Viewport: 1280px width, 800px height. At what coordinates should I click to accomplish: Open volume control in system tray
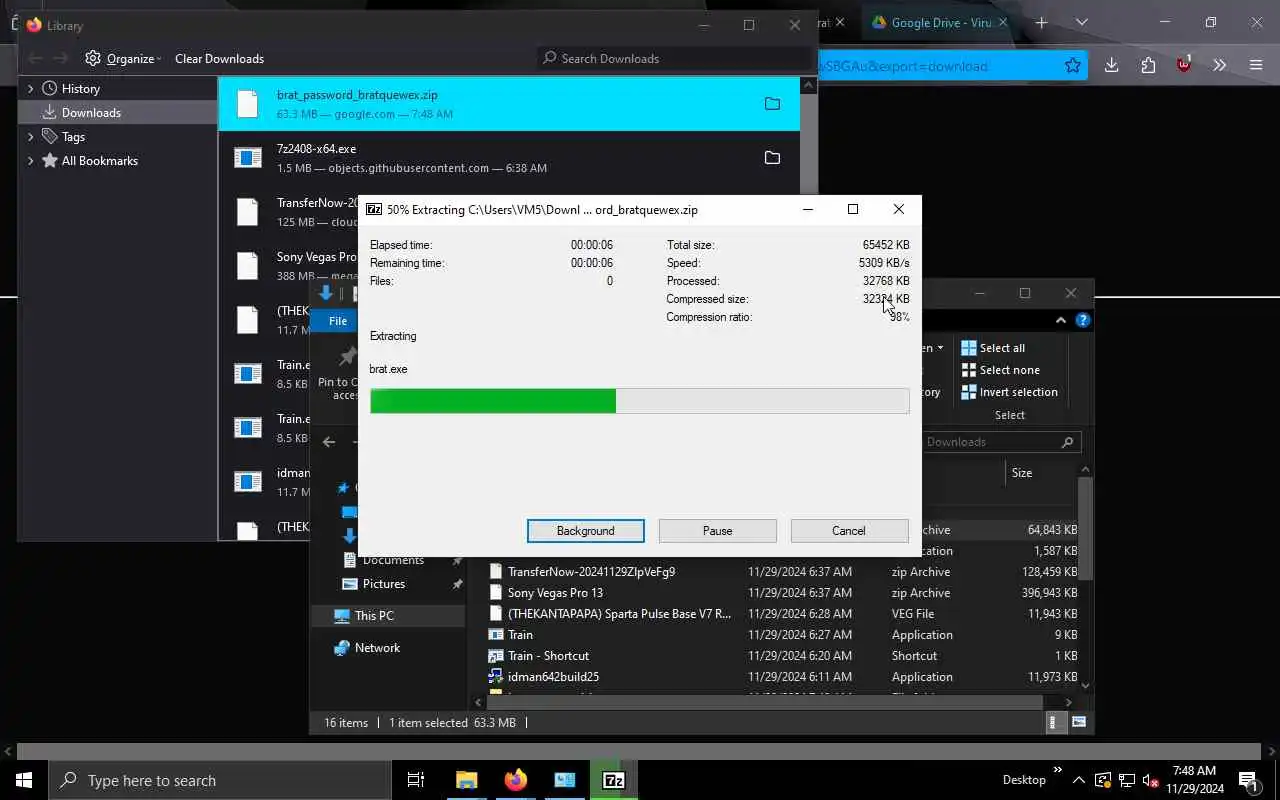[x=1151, y=780]
